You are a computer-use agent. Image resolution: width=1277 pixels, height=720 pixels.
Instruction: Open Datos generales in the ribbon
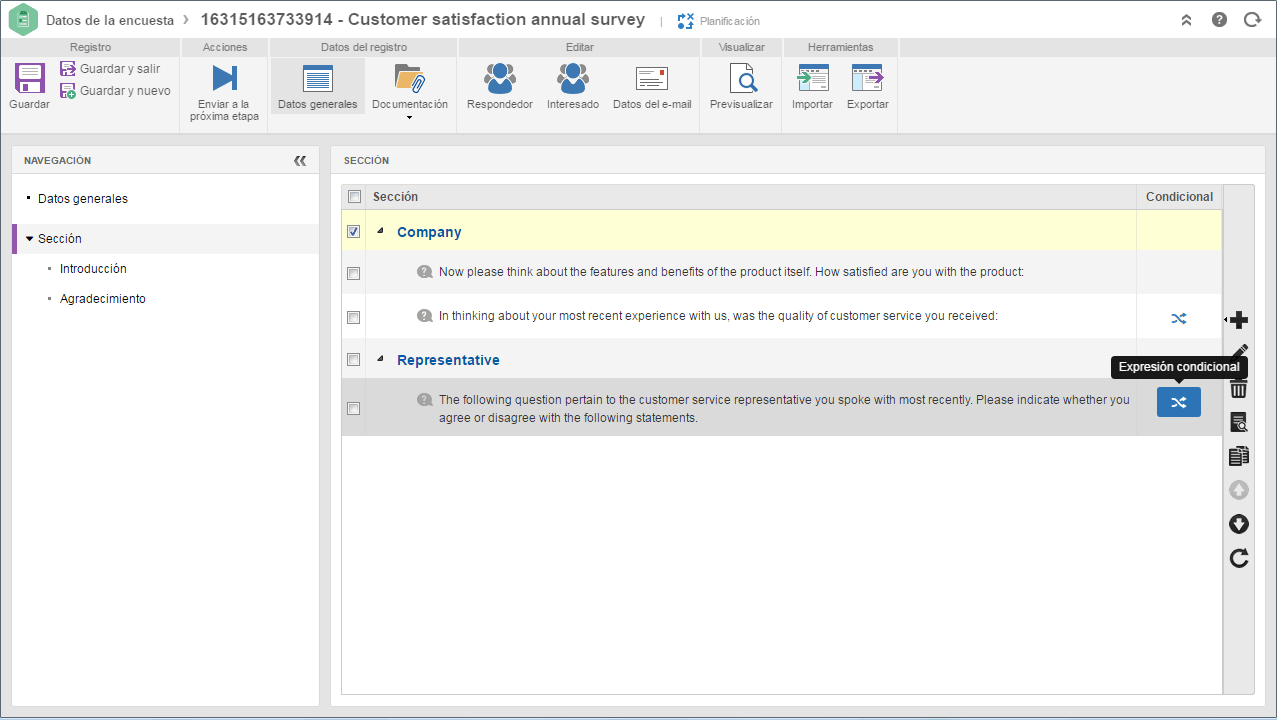pos(317,86)
